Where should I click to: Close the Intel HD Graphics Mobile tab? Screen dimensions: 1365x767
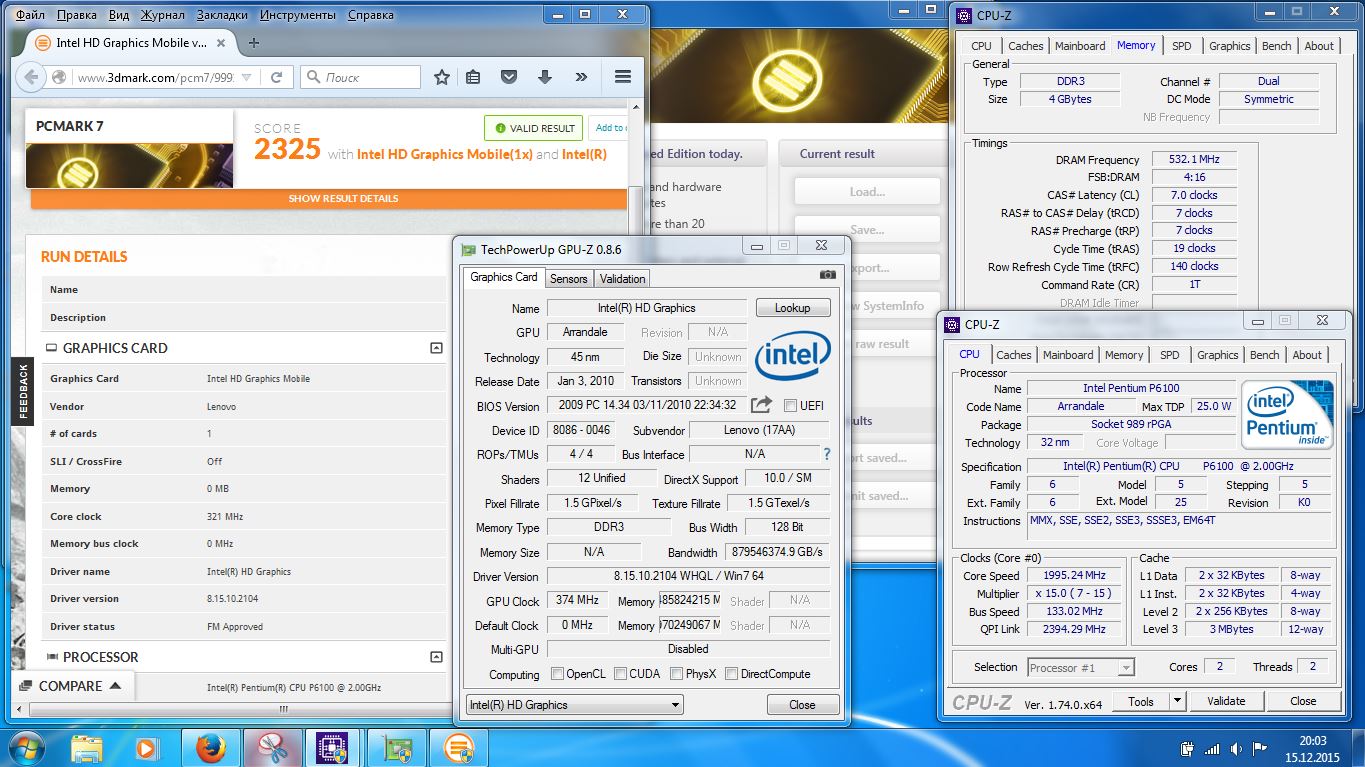click(221, 43)
